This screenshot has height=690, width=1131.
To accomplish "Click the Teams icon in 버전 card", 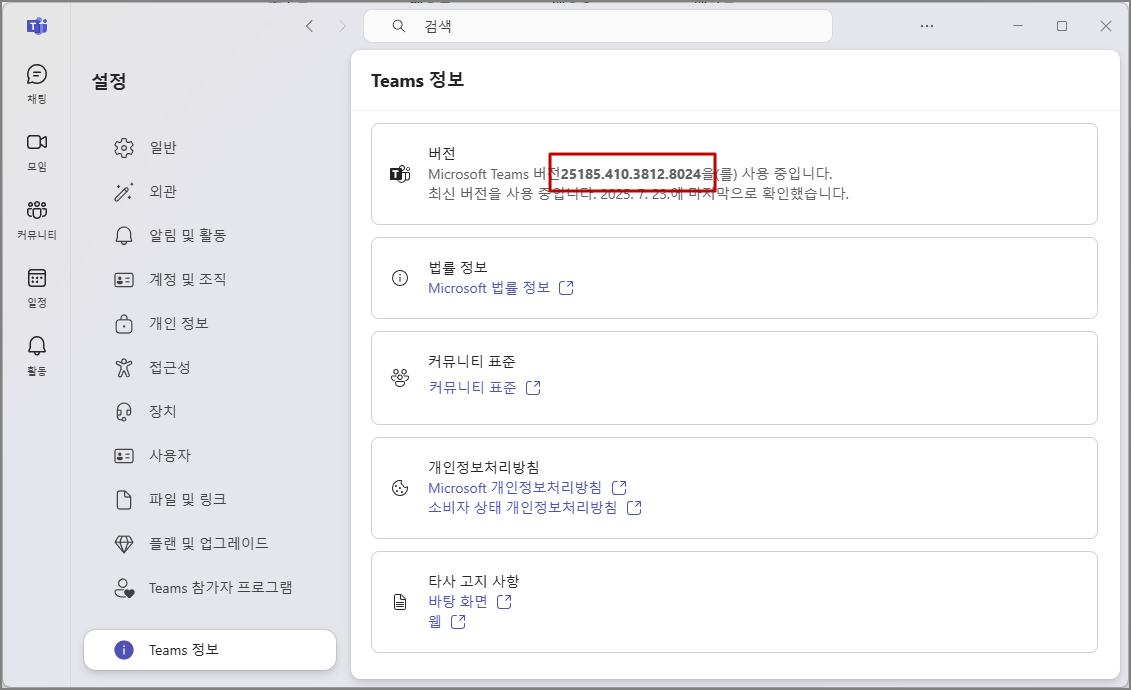I will tap(400, 174).
